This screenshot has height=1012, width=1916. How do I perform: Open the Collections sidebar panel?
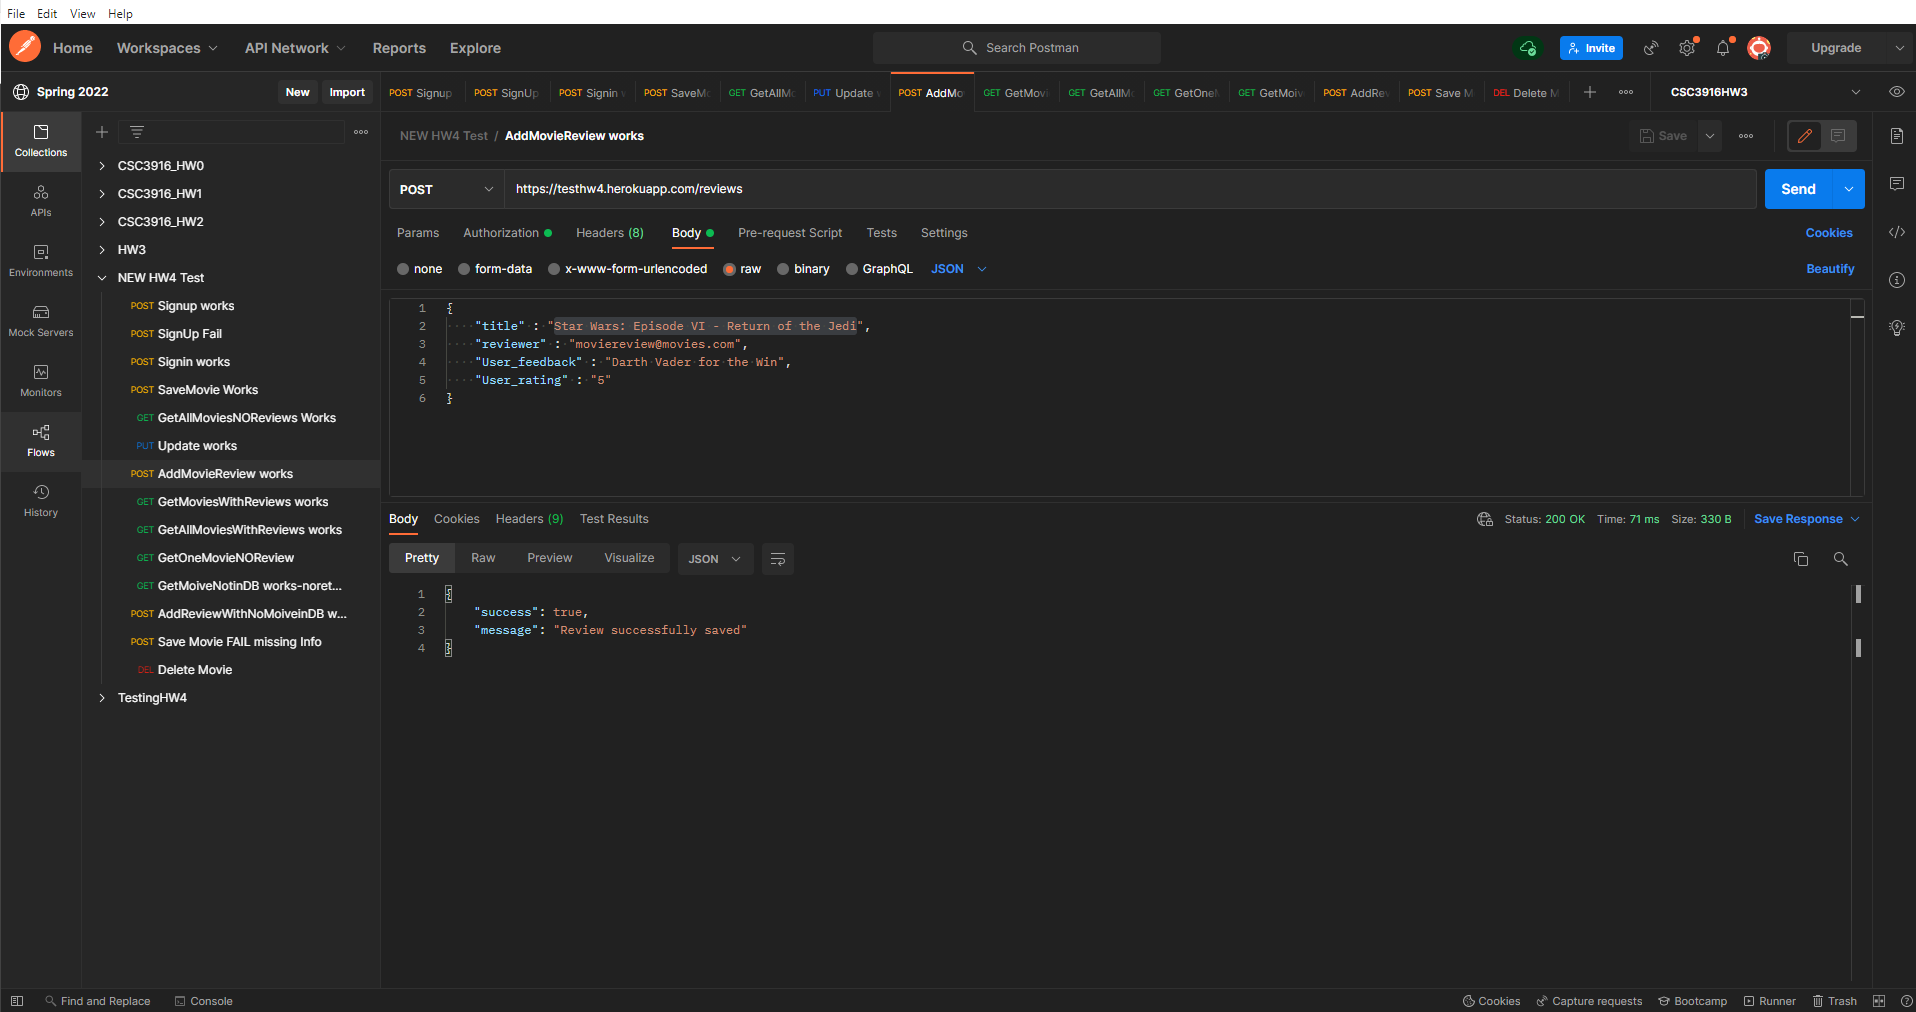40,141
